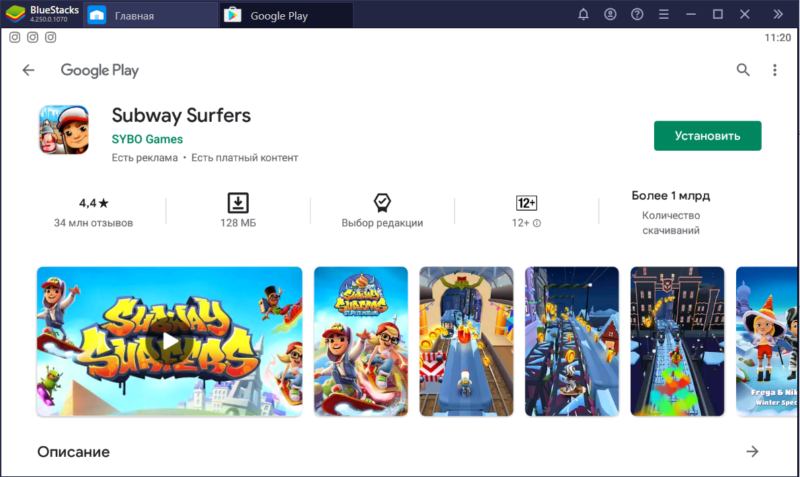Viewport: 800px width, 477px height.
Task: Go back with the arrow icon
Action: pyautogui.click(x=29, y=70)
